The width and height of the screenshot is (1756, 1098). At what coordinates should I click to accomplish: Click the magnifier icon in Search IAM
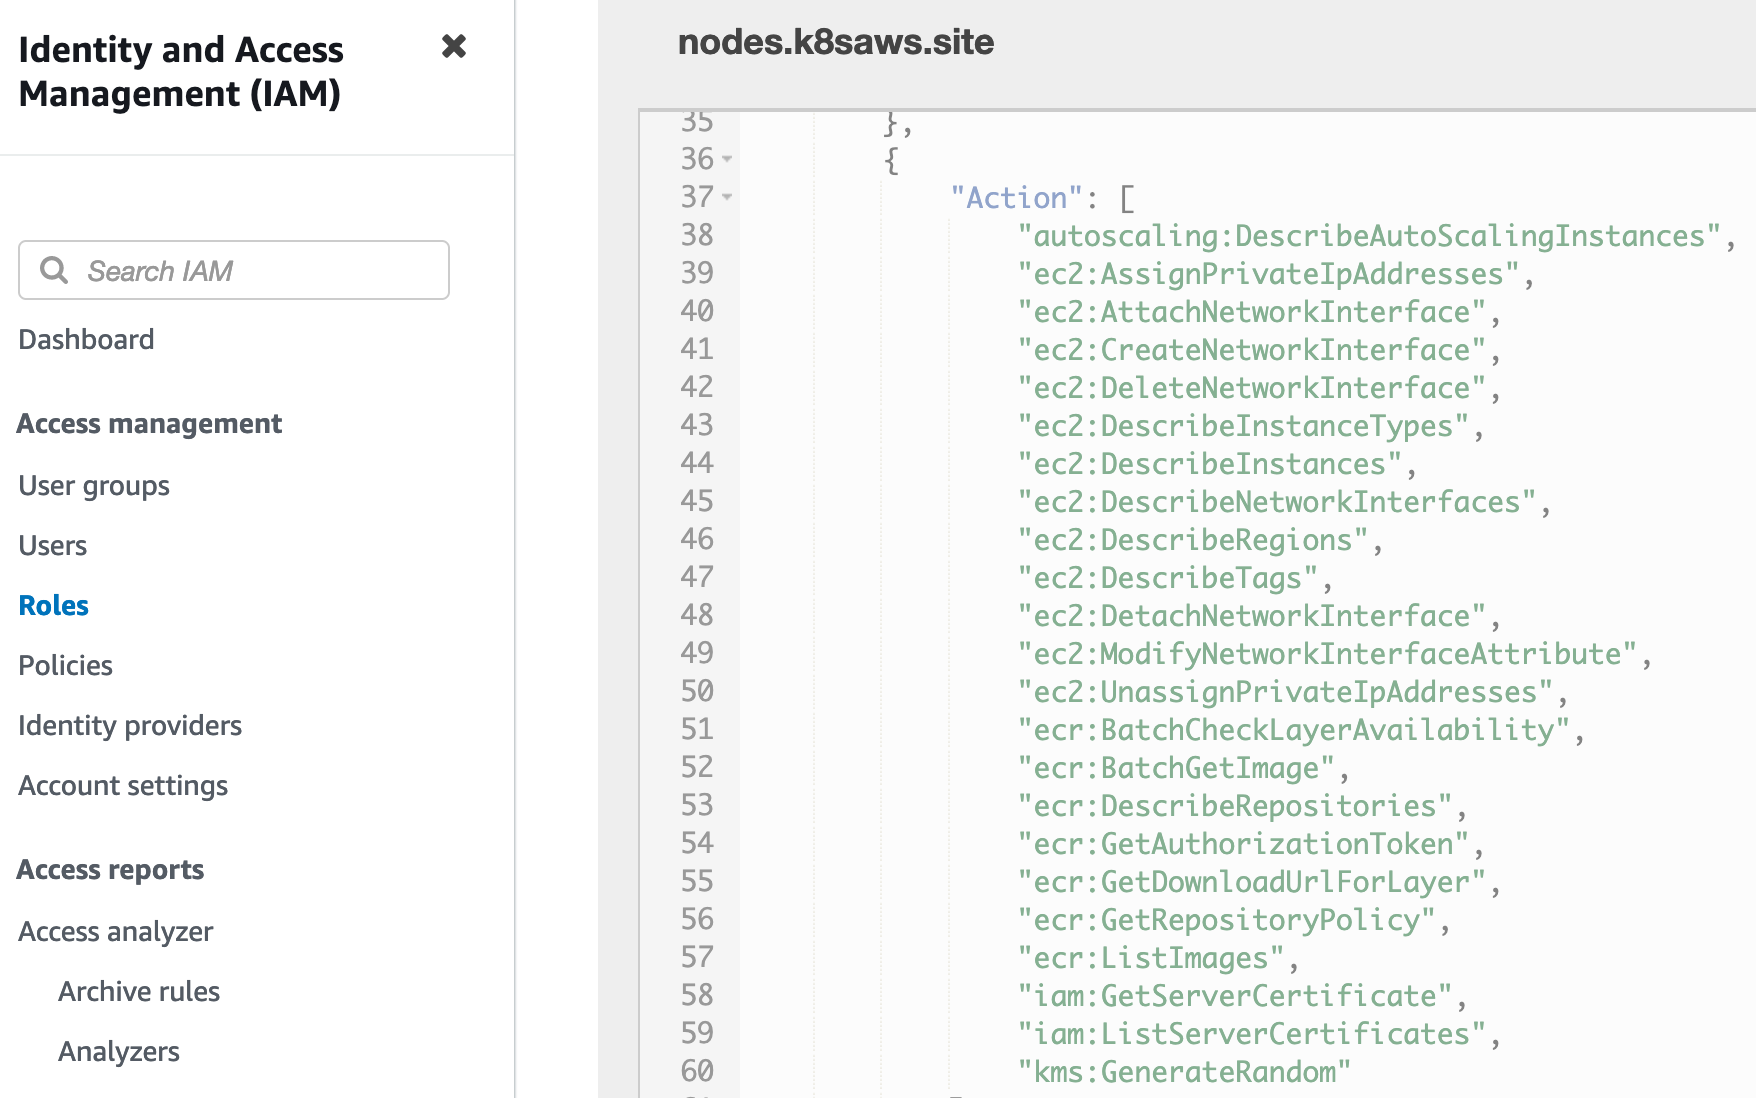click(54, 270)
